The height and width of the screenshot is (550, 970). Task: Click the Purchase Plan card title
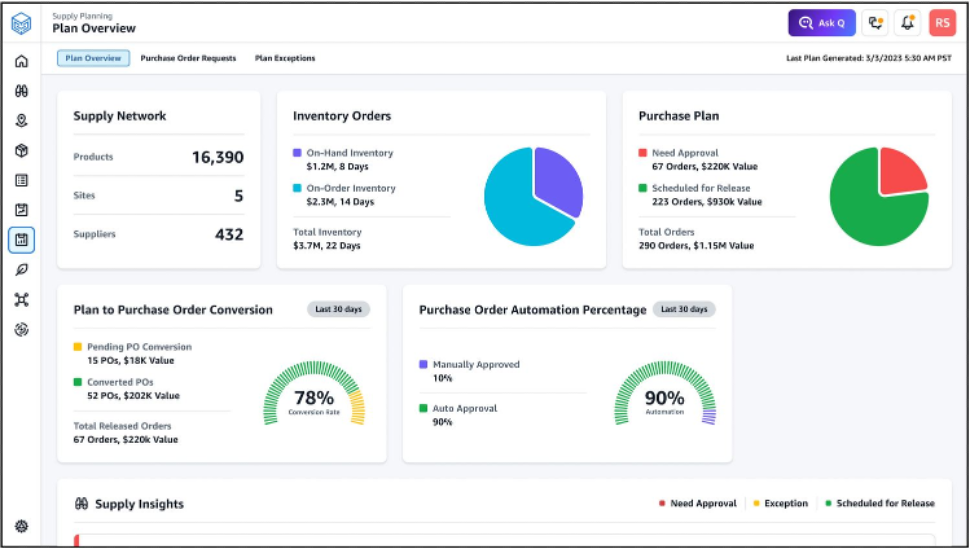(x=679, y=116)
